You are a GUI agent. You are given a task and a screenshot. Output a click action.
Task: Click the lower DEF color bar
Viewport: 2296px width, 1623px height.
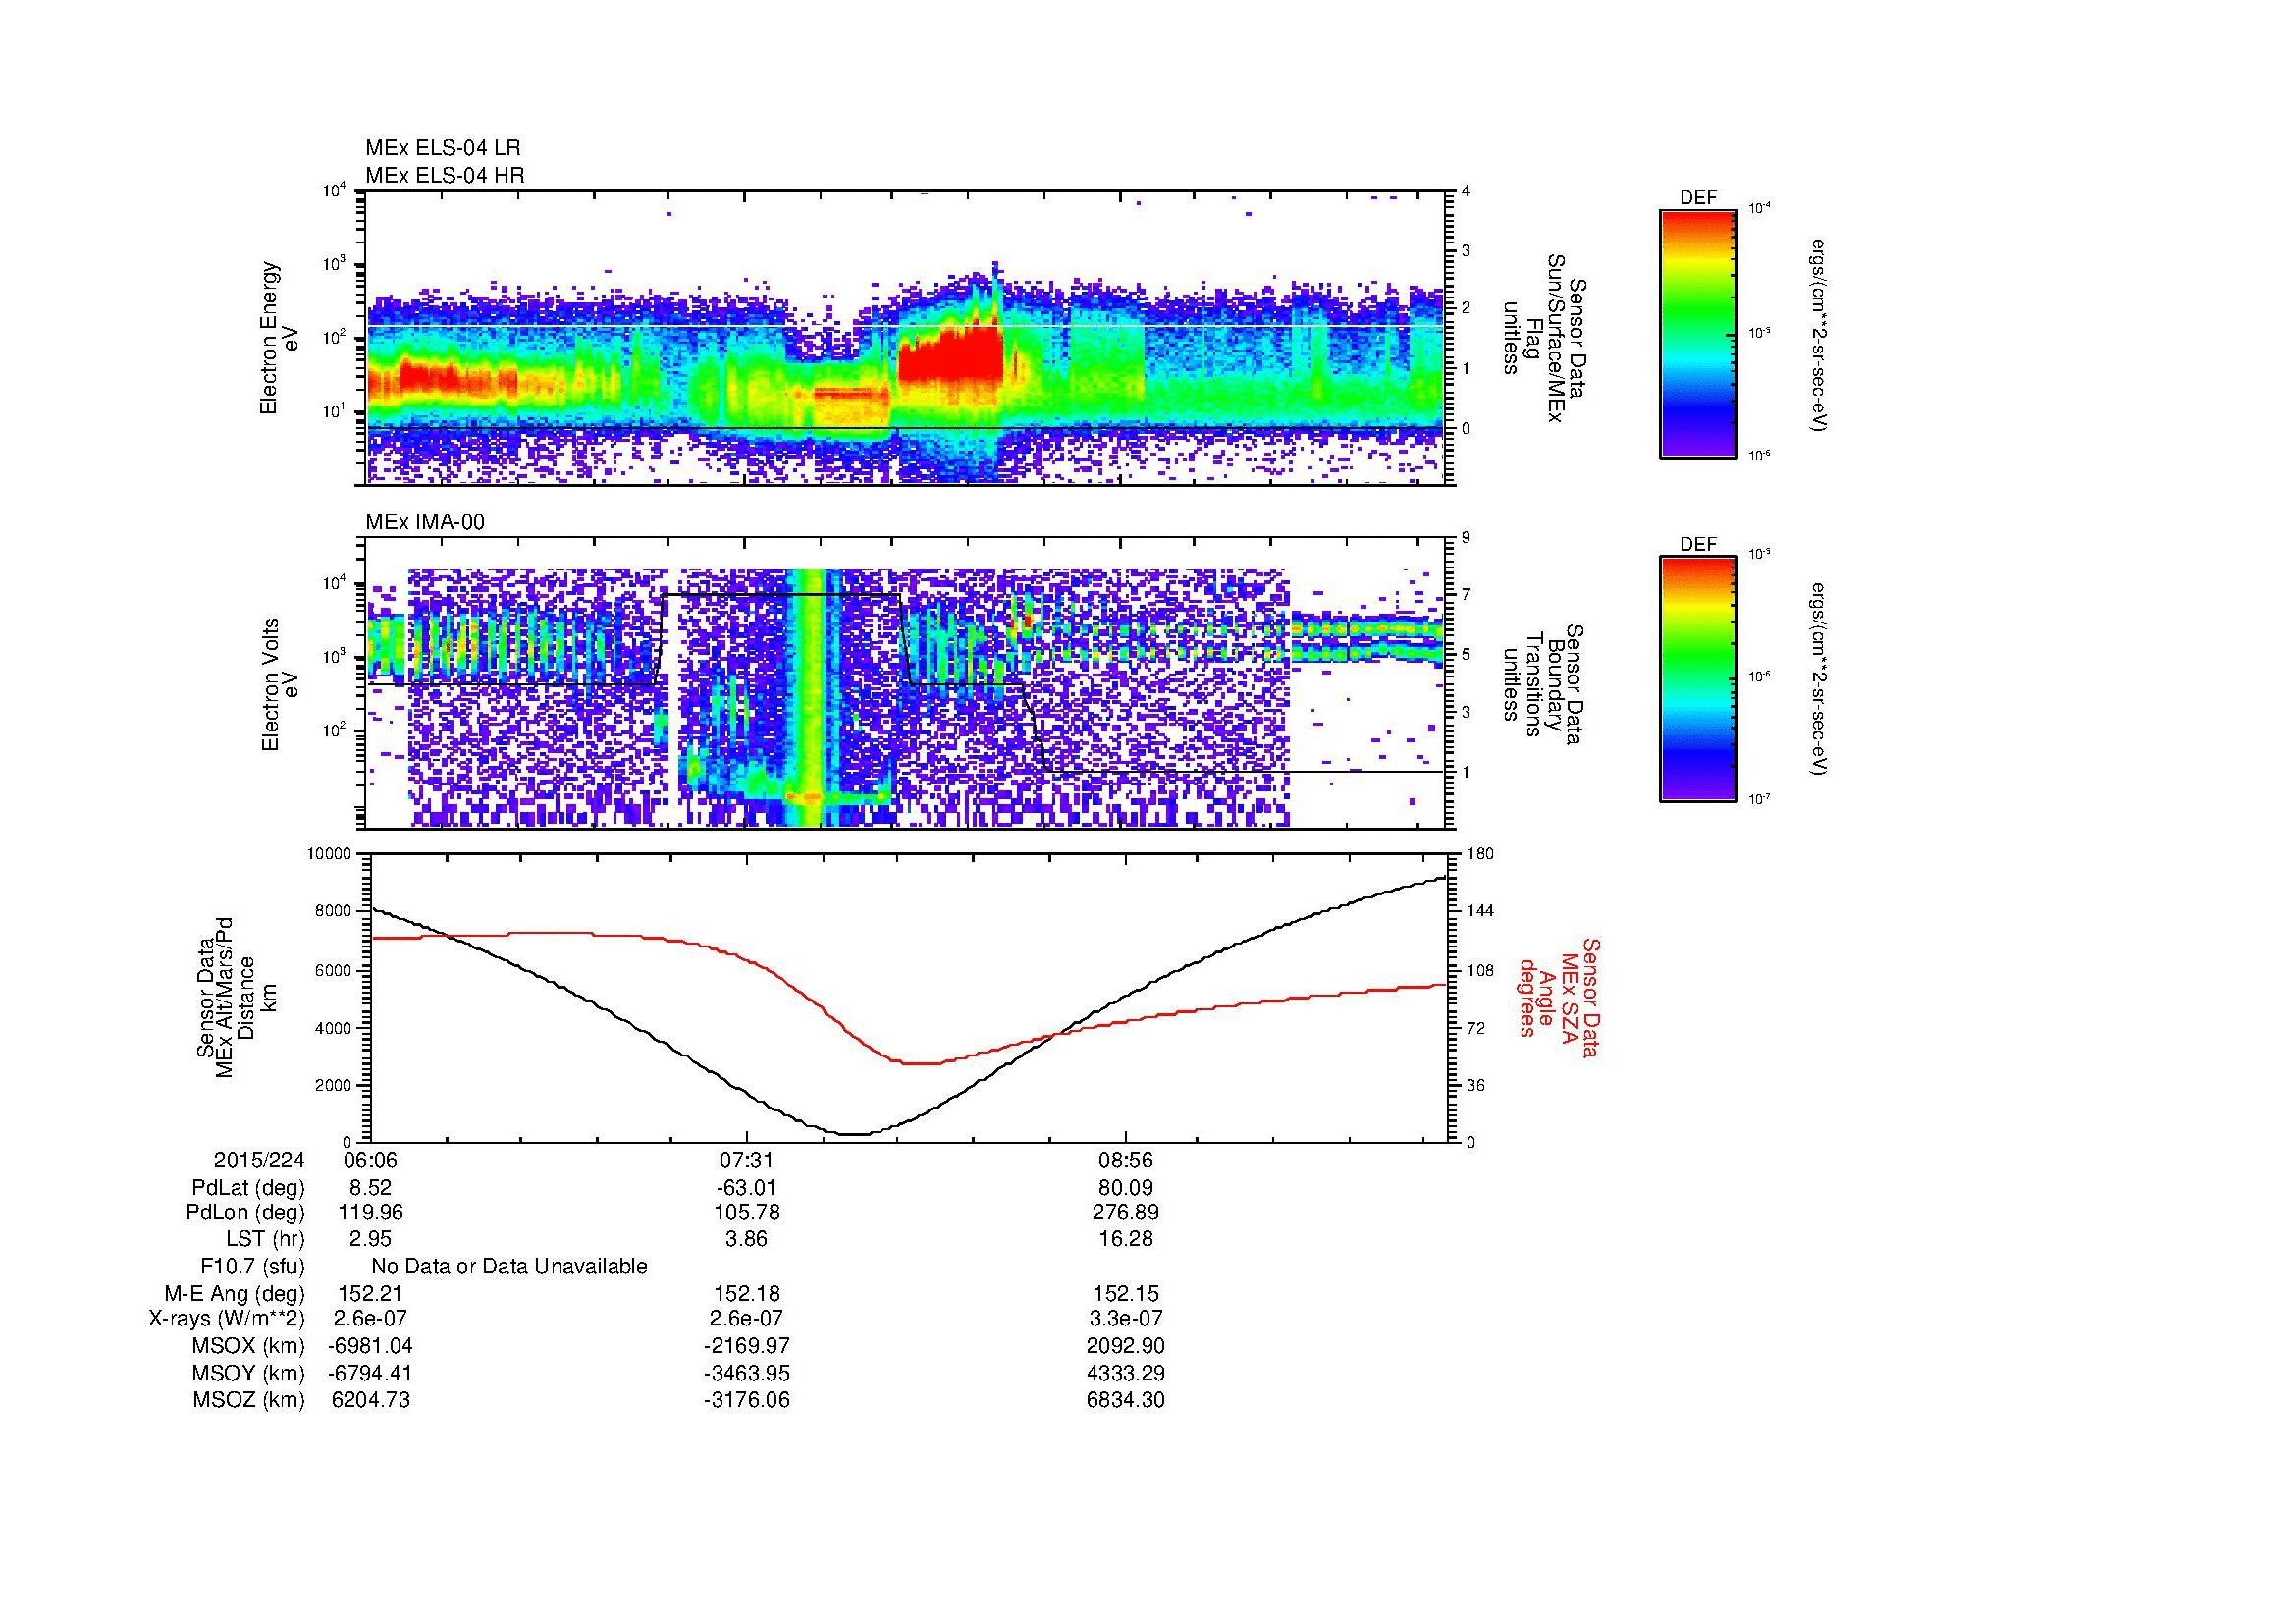tap(1698, 679)
